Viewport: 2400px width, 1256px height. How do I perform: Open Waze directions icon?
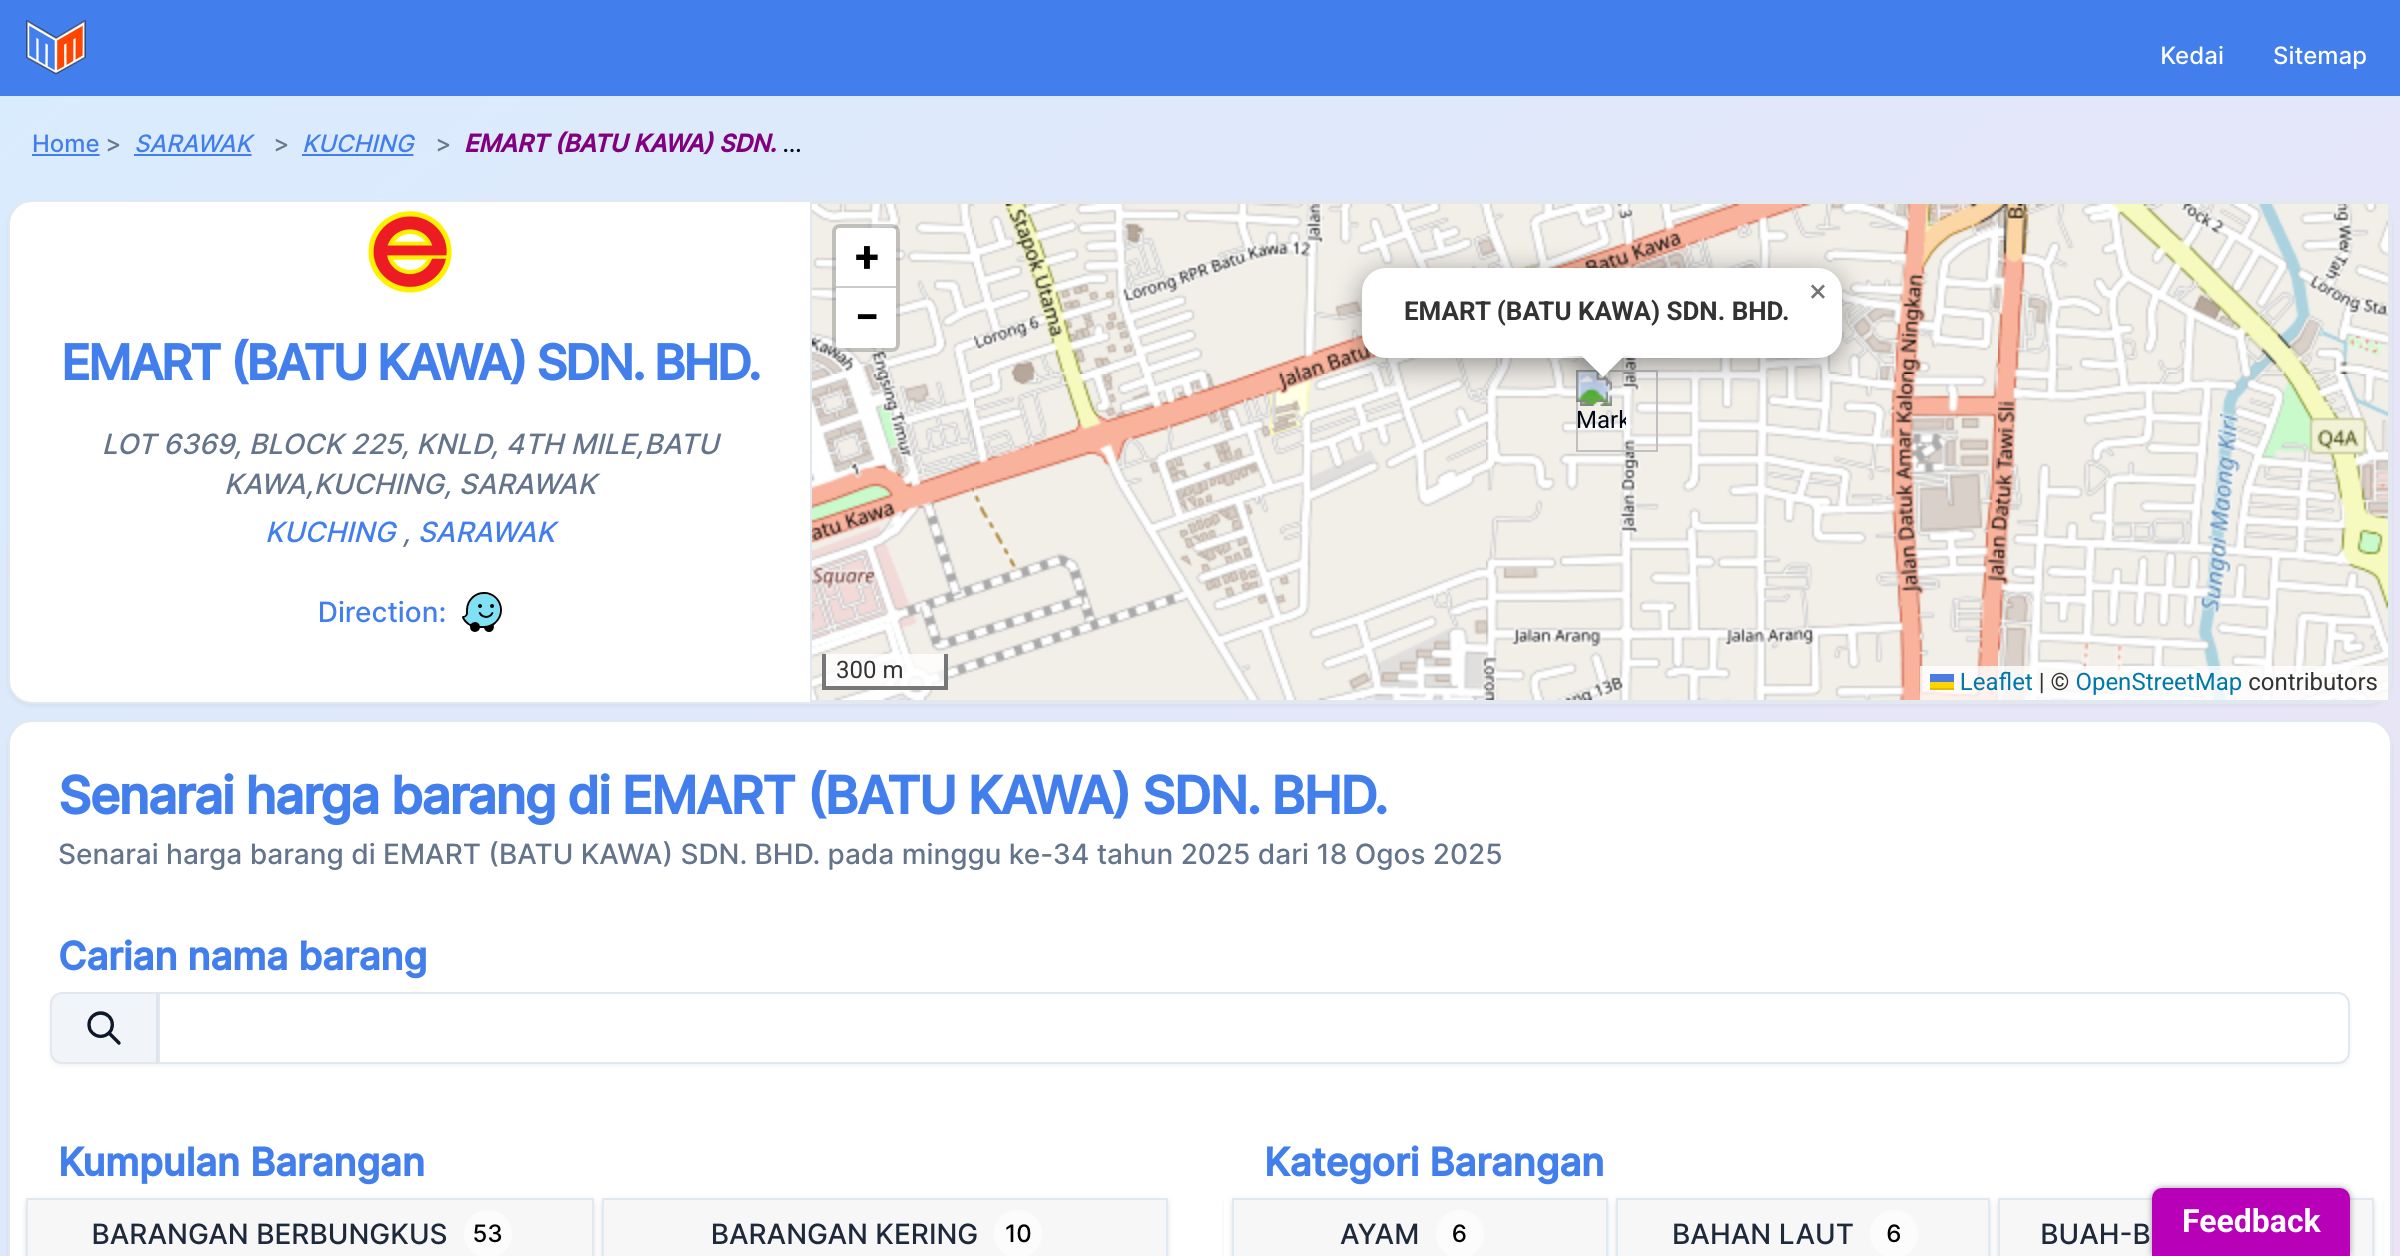[x=482, y=612]
